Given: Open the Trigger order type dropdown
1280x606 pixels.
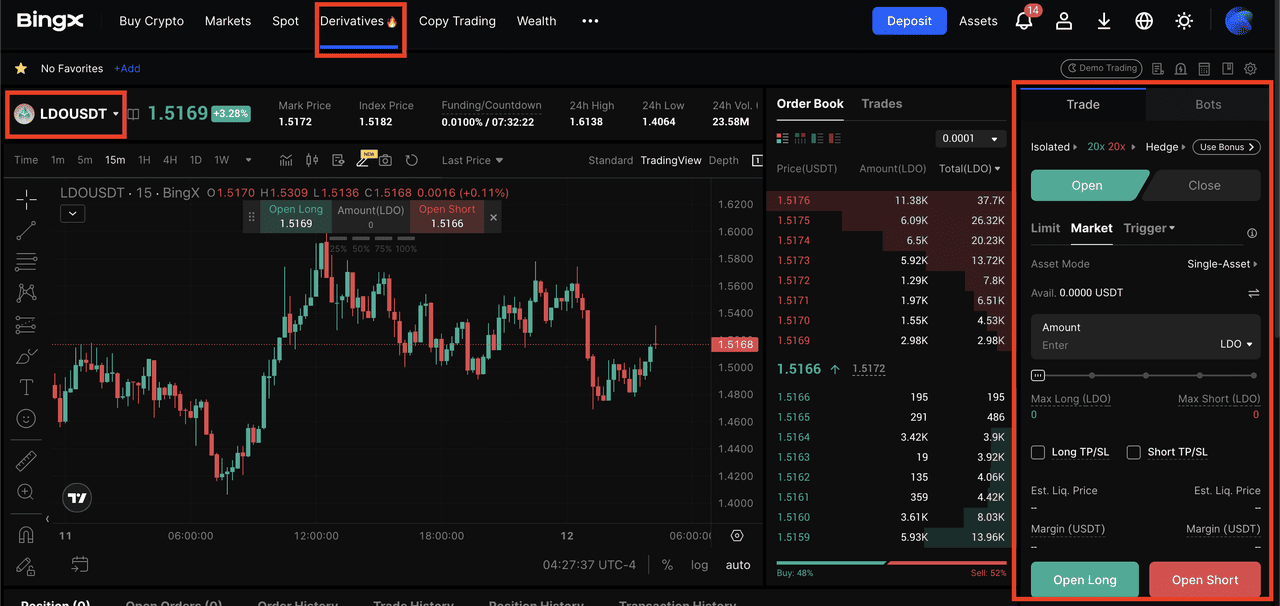Looking at the screenshot, I should coord(1149,228).
